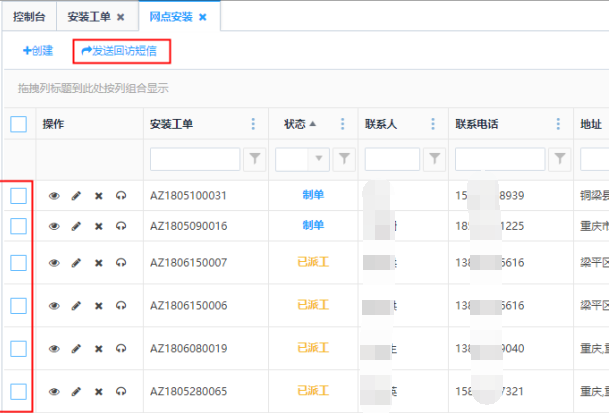
Task: Click the eye view icon for AZ1806080019
Action: [54, 349]
